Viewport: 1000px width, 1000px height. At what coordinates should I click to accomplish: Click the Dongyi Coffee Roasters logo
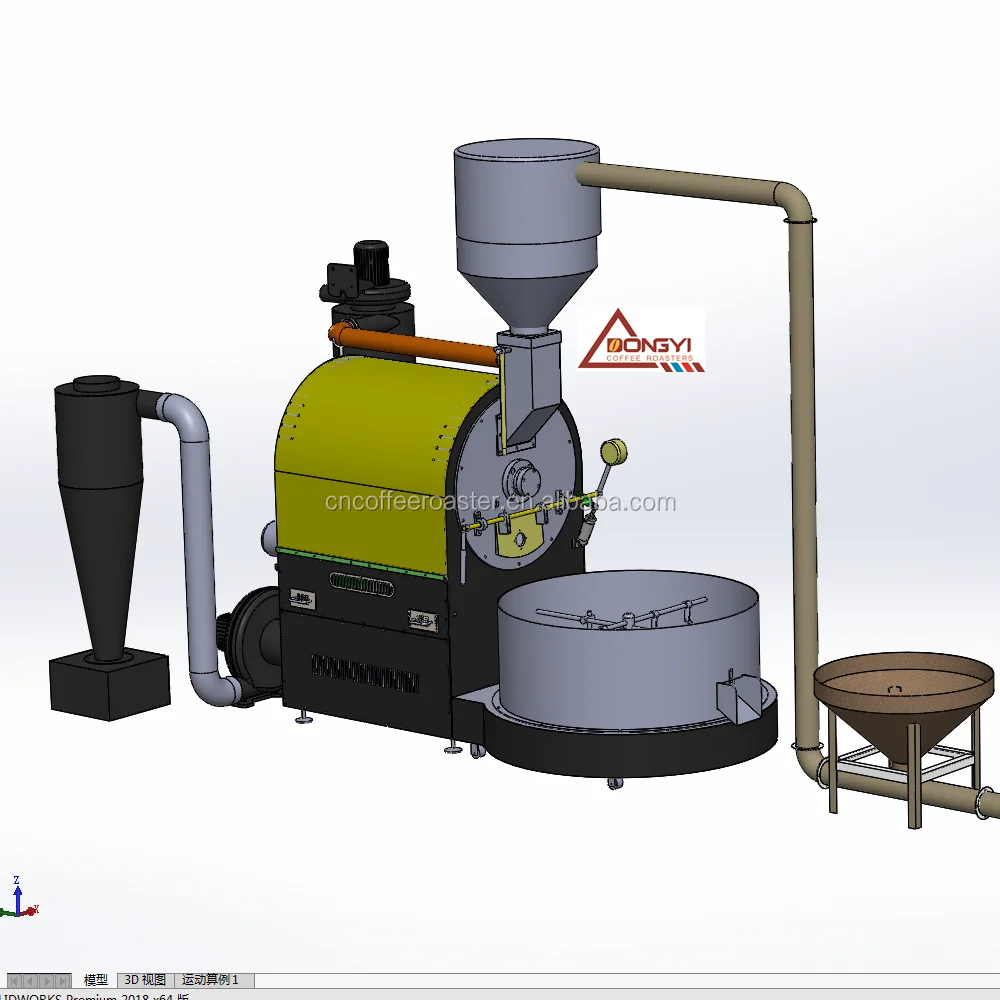[x=641, y=341]
